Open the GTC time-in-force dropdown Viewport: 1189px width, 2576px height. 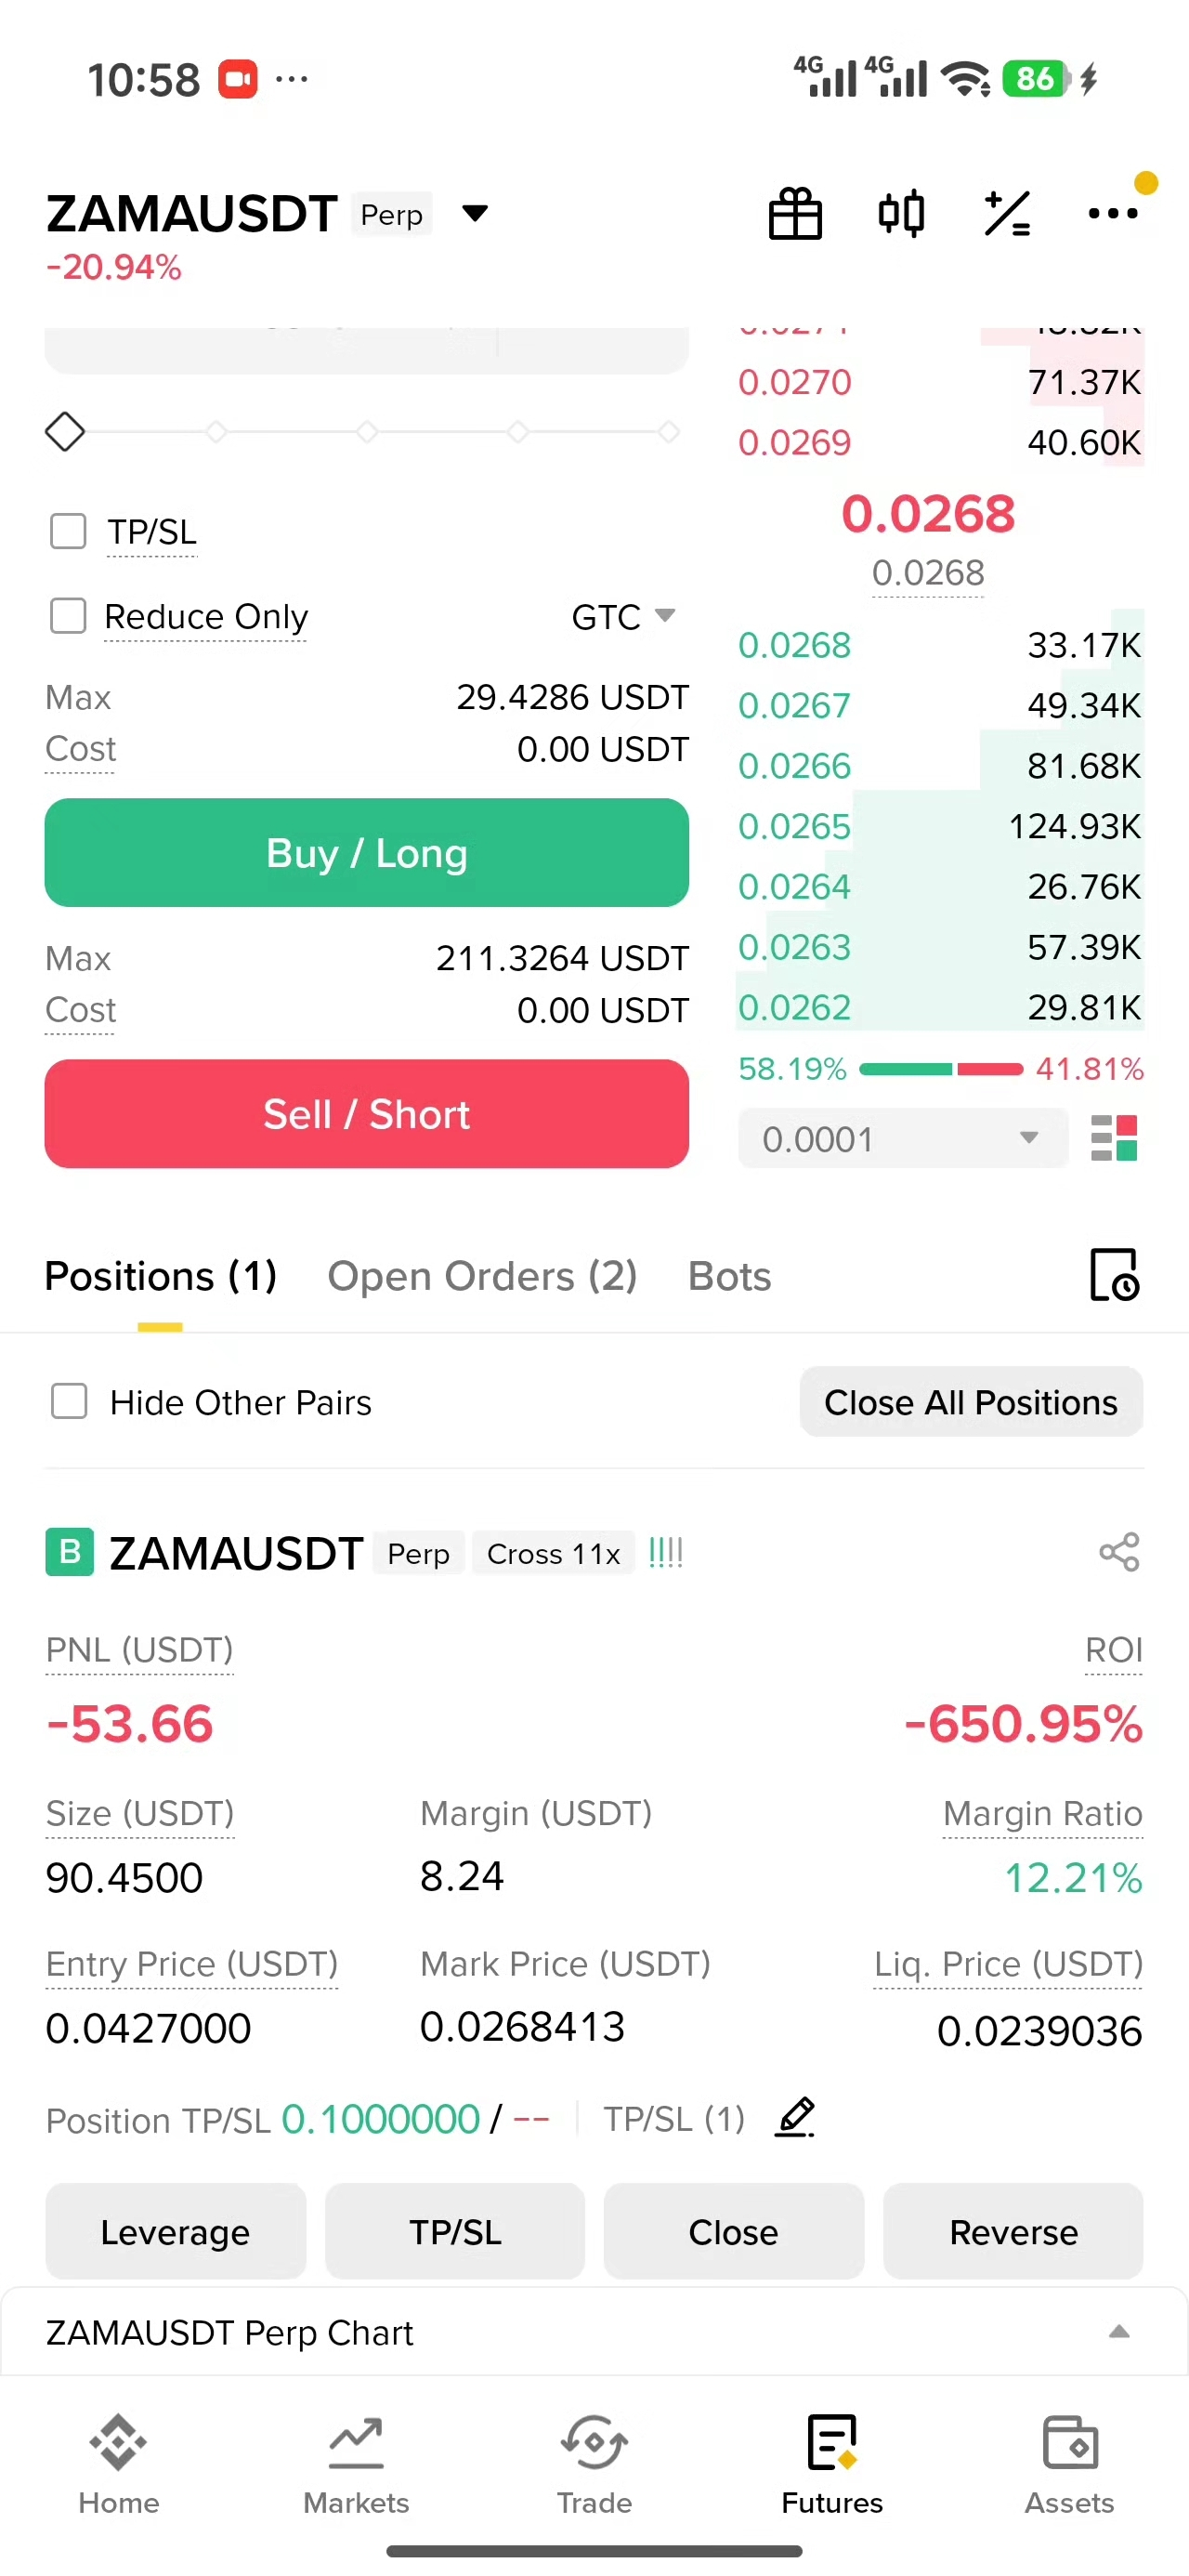(x=624, y=616)
